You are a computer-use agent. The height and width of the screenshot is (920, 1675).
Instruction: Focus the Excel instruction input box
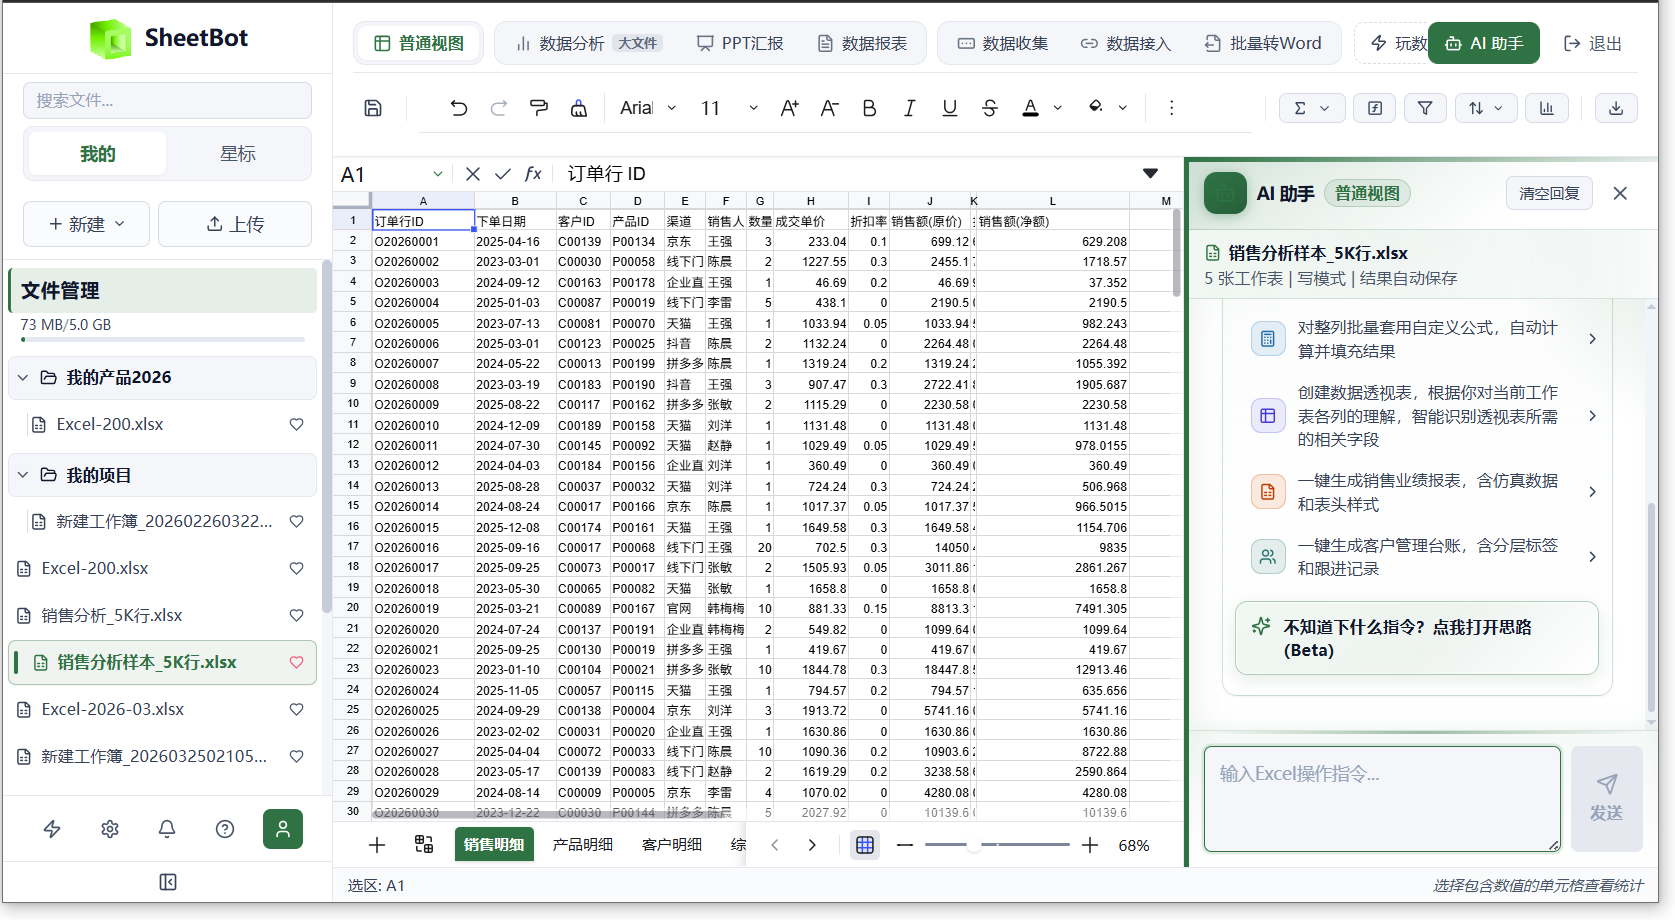pyautogui.click(x=1382, y=799)
